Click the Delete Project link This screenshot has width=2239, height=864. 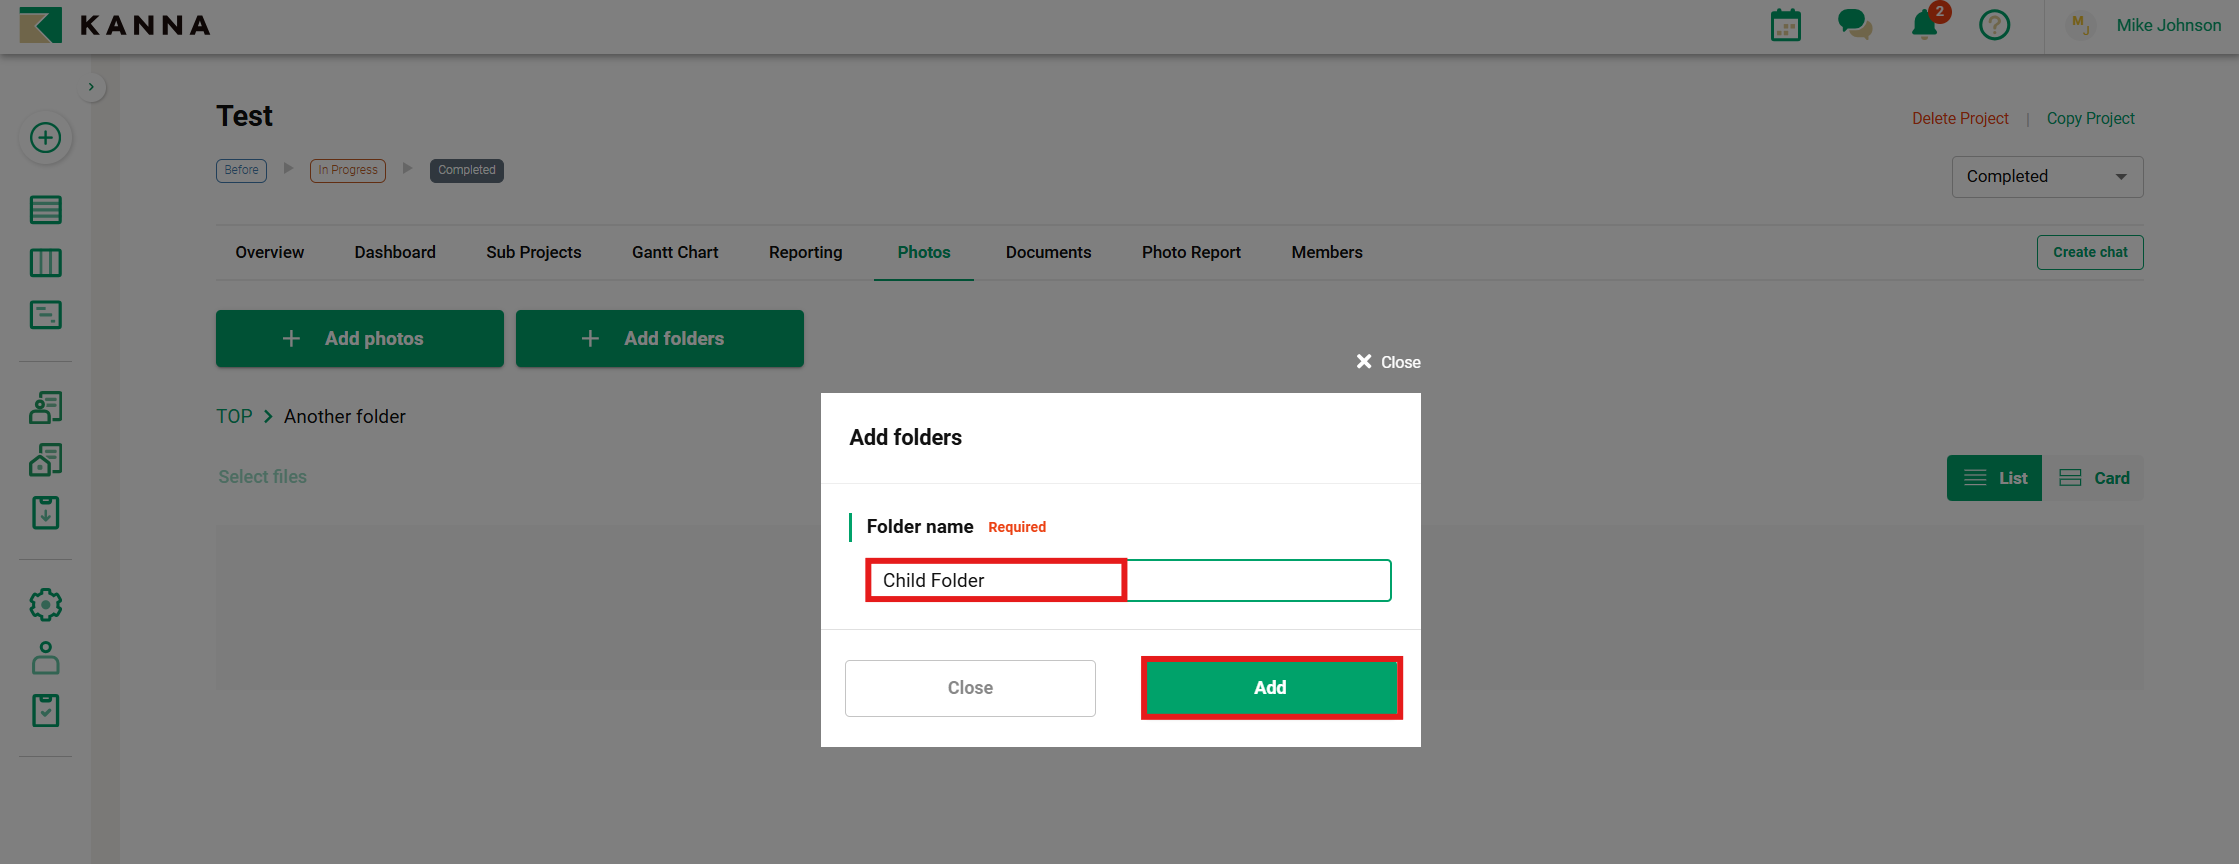click(x=1959, y=118)
